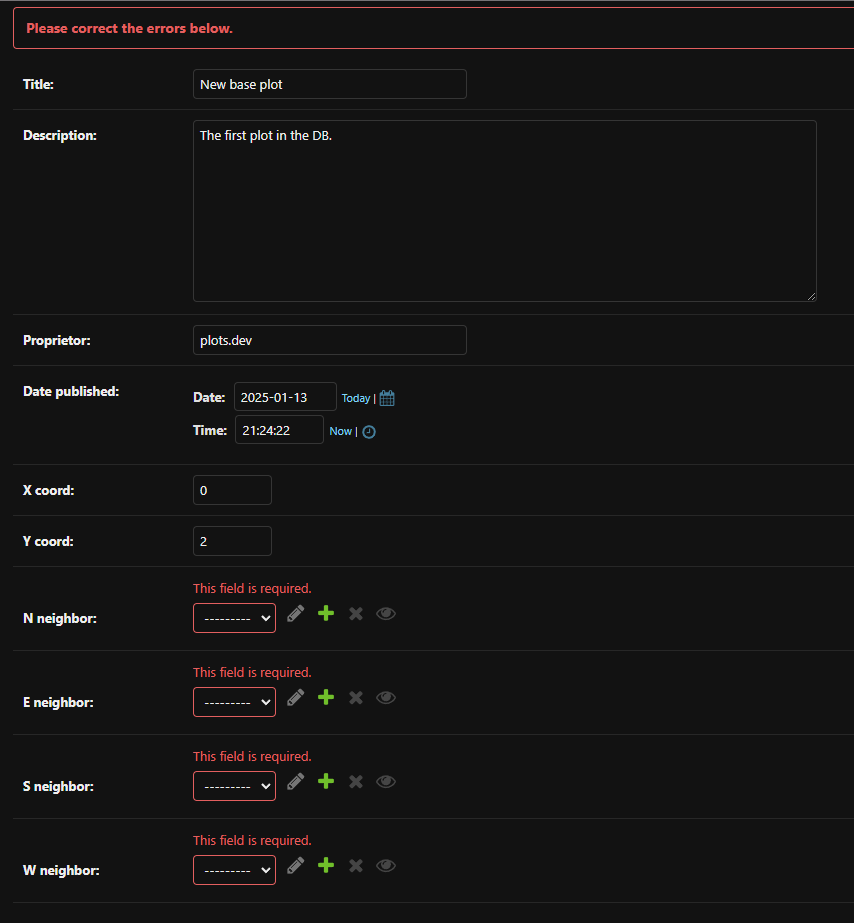The image size is (854, 923).
Task: Edit selected E neighbor with pencil icon
Action: (295, 698)
